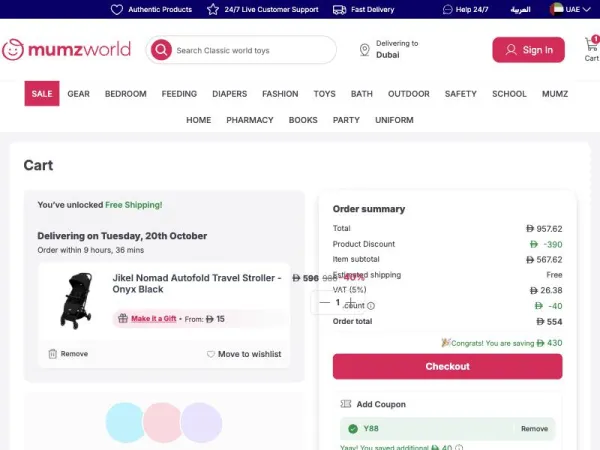Open the TOYS category

324,94
